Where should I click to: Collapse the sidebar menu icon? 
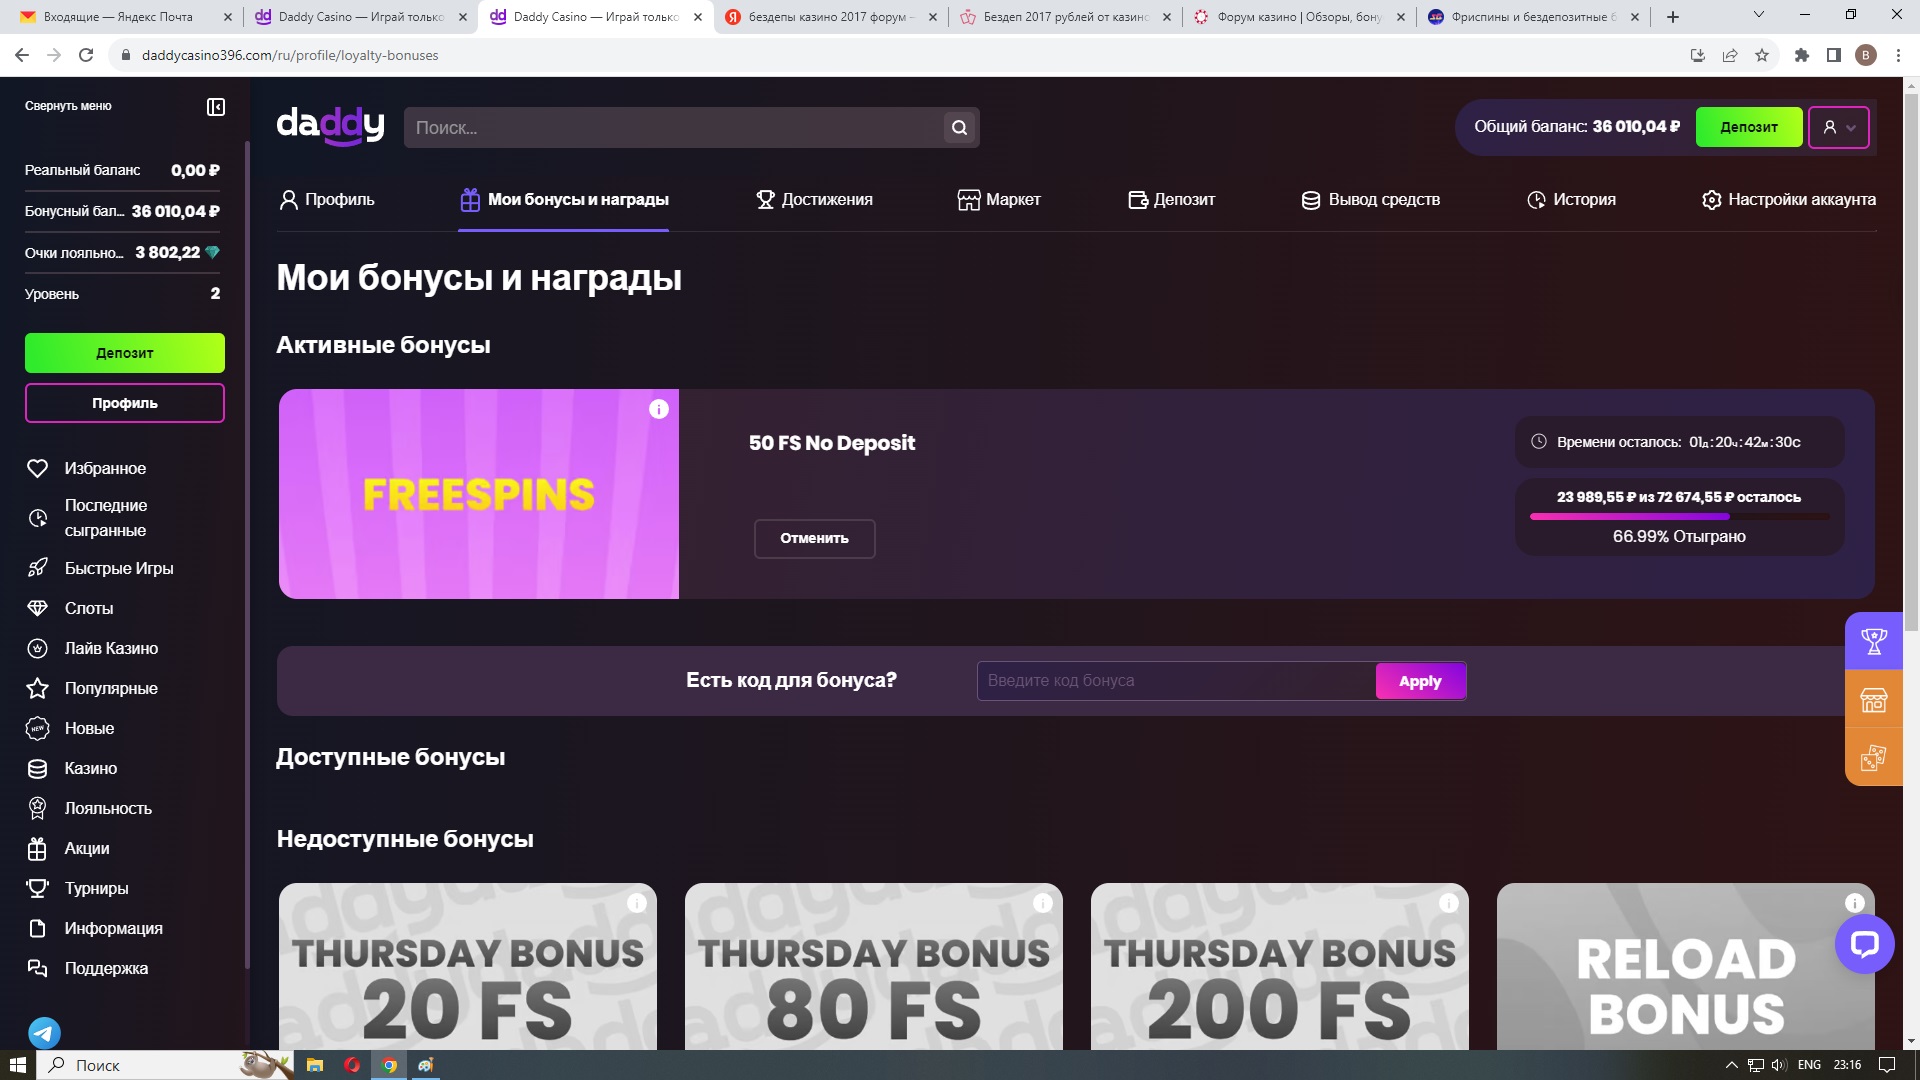(216, 107)
